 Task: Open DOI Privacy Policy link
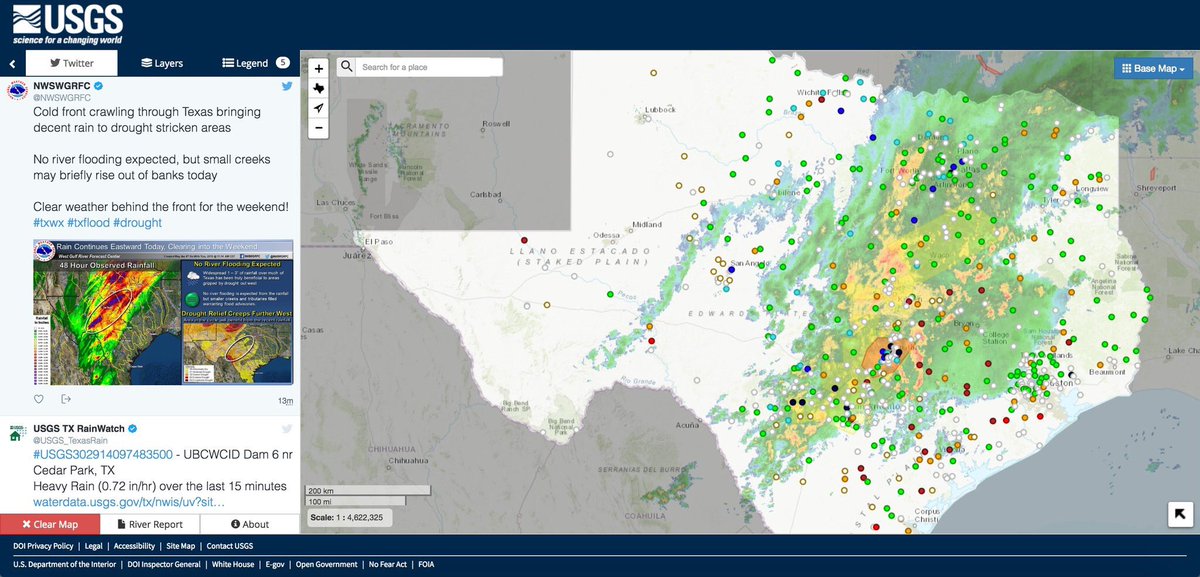(x=43, y=547)
